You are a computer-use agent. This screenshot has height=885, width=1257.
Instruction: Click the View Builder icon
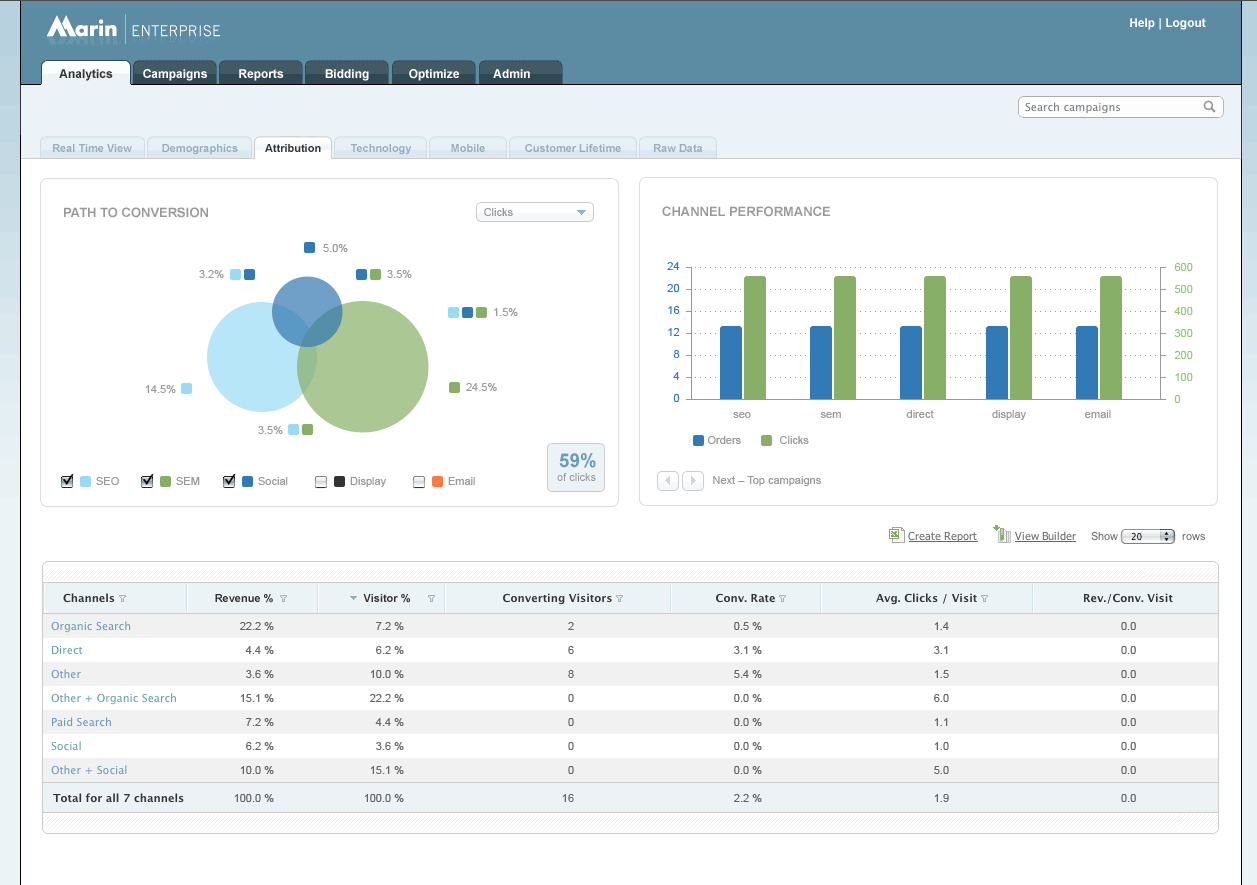pos(1002,535)
